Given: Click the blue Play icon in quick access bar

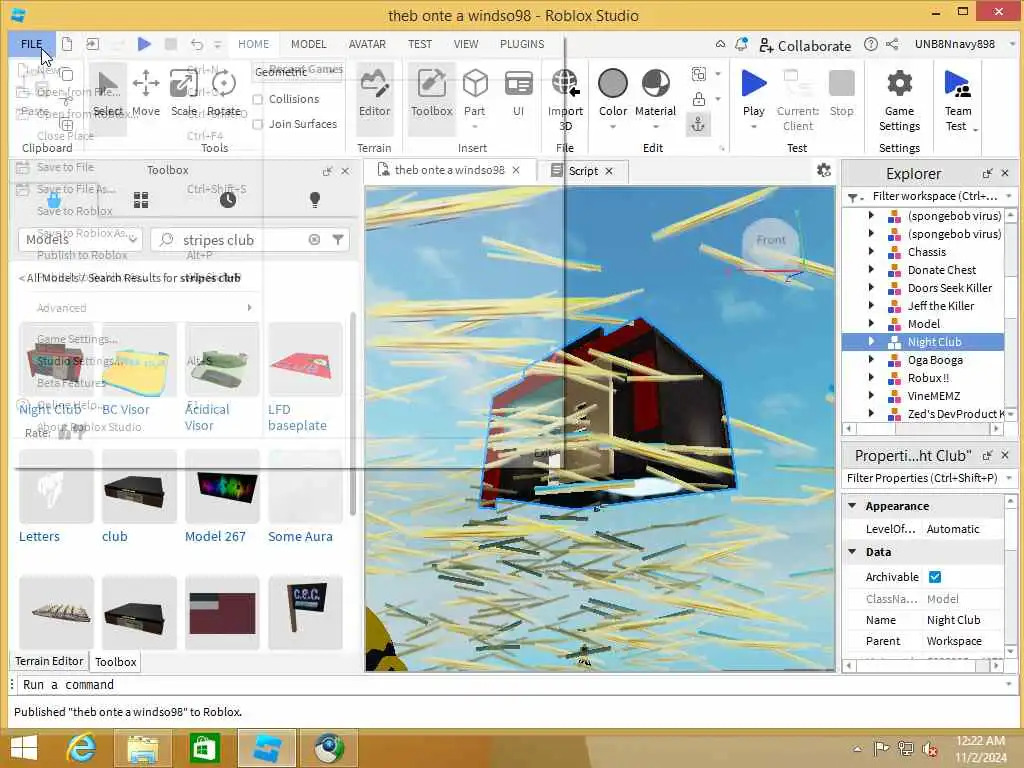Looking at the screenshot, I should (144, 44).
